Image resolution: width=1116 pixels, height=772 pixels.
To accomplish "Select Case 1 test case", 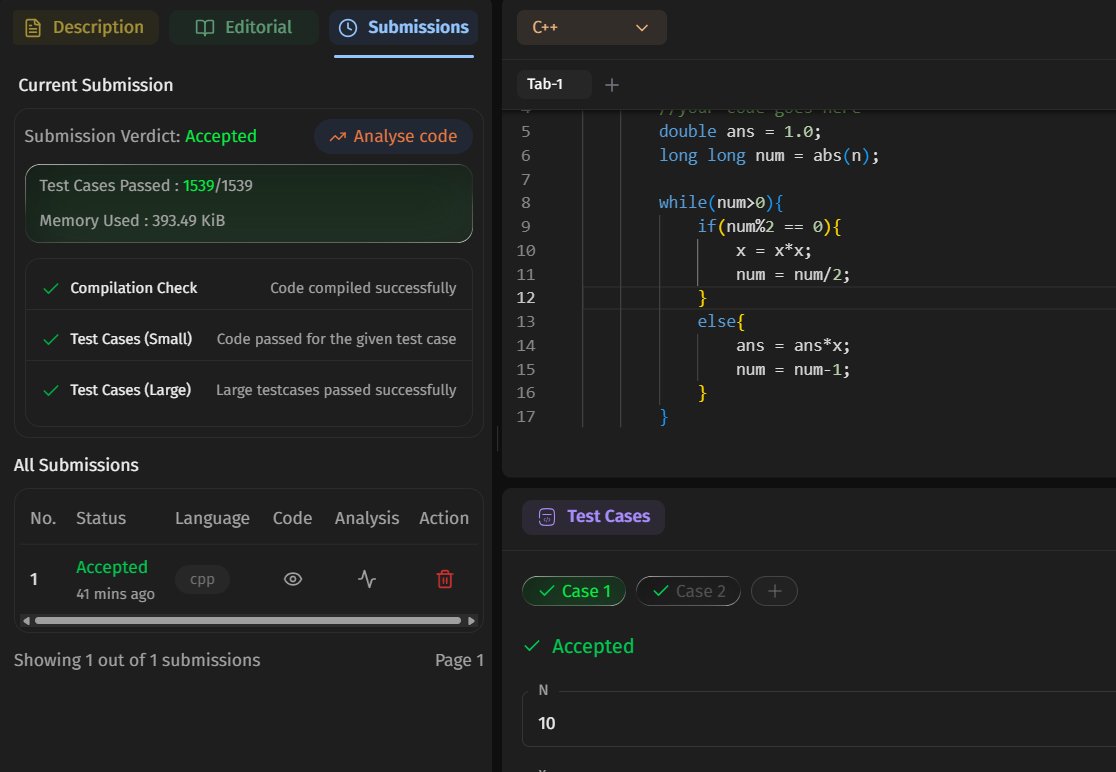I will tap(574, 591).
